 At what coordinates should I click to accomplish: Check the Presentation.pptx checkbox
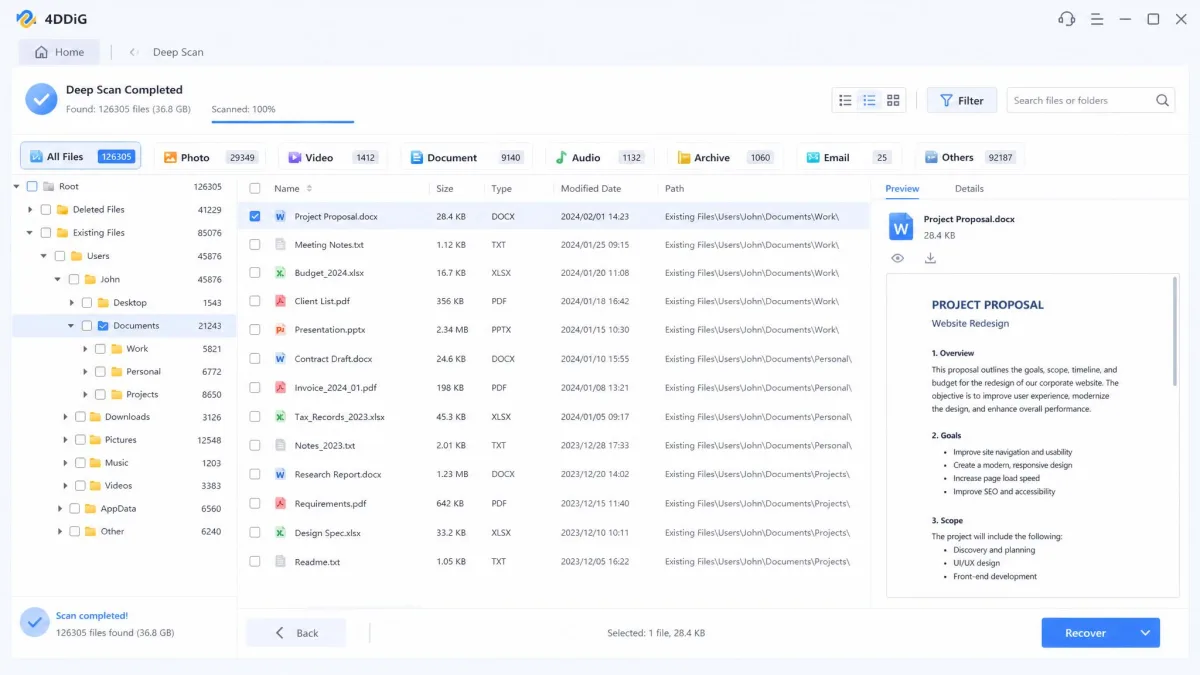tap(255, 329)
